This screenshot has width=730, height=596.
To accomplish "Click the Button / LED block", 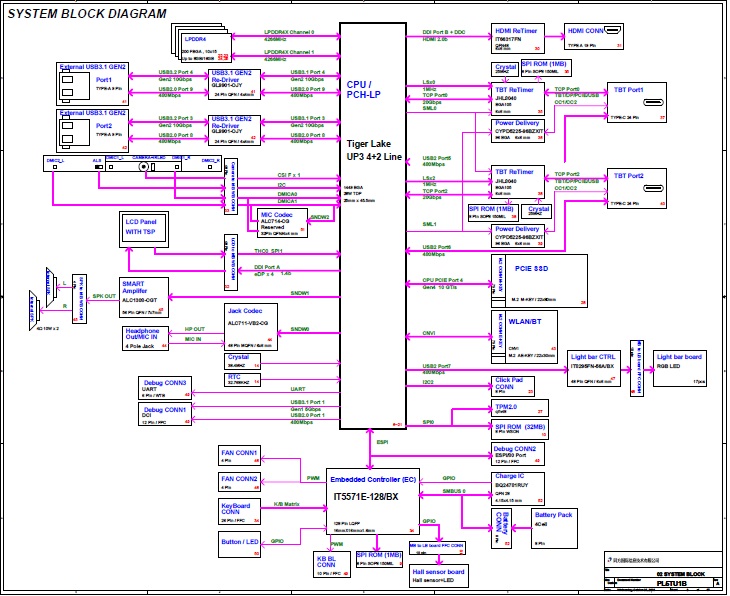I will 239,544.
